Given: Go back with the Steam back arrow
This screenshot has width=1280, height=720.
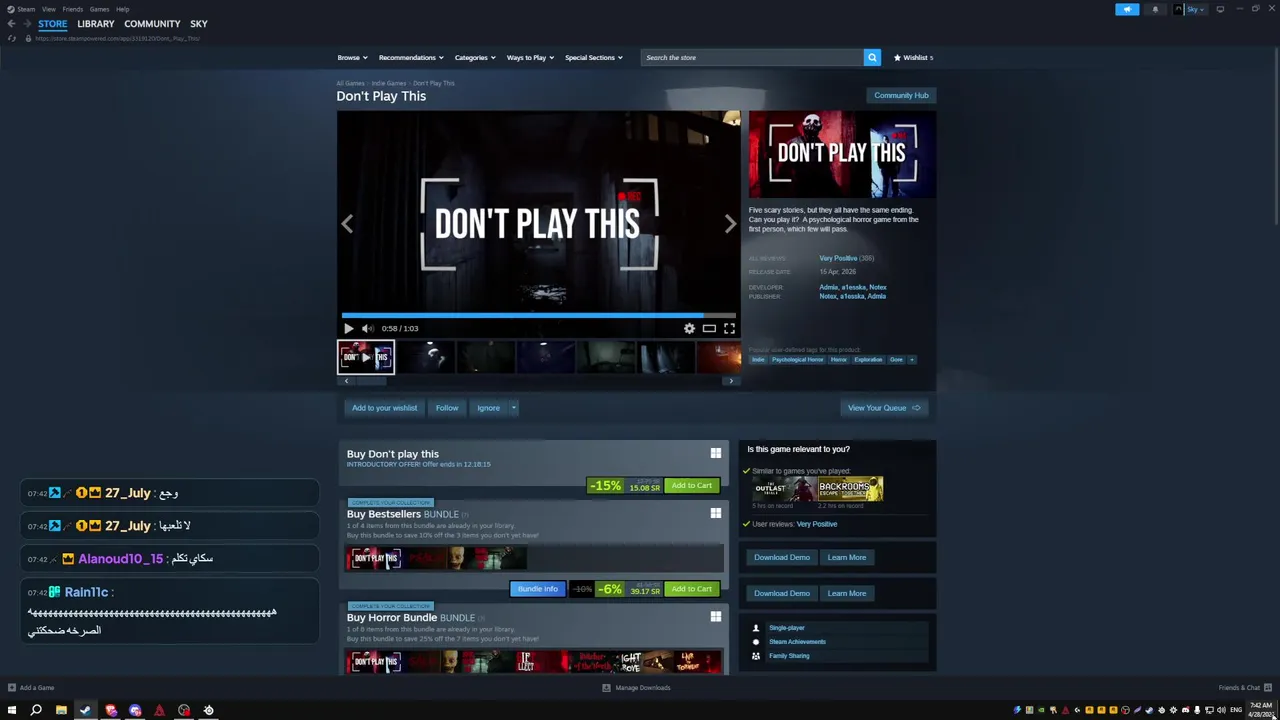Looking at the screenshot, I should tap(11, 24).
